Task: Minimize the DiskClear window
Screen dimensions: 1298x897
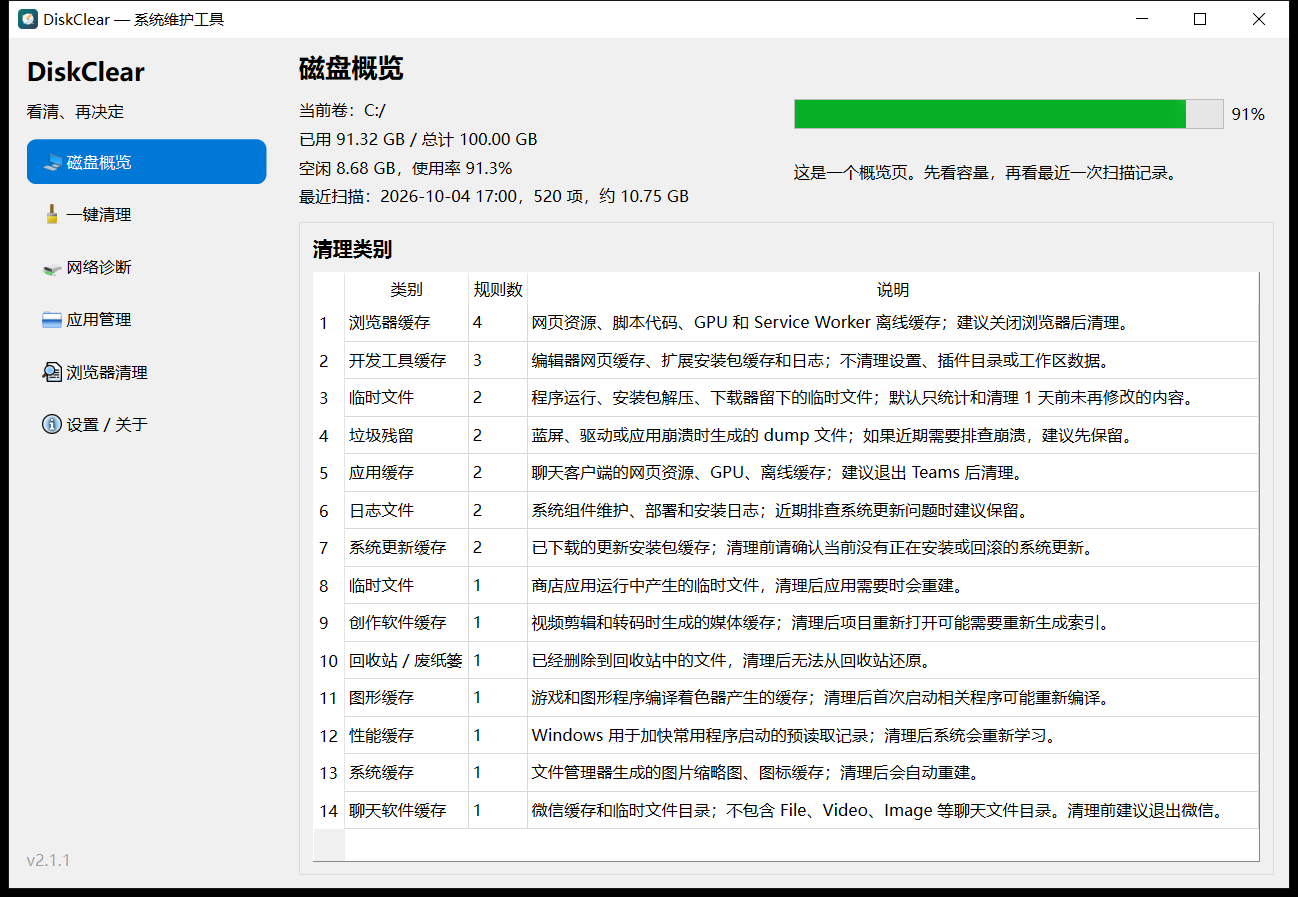Action: 1141,19
